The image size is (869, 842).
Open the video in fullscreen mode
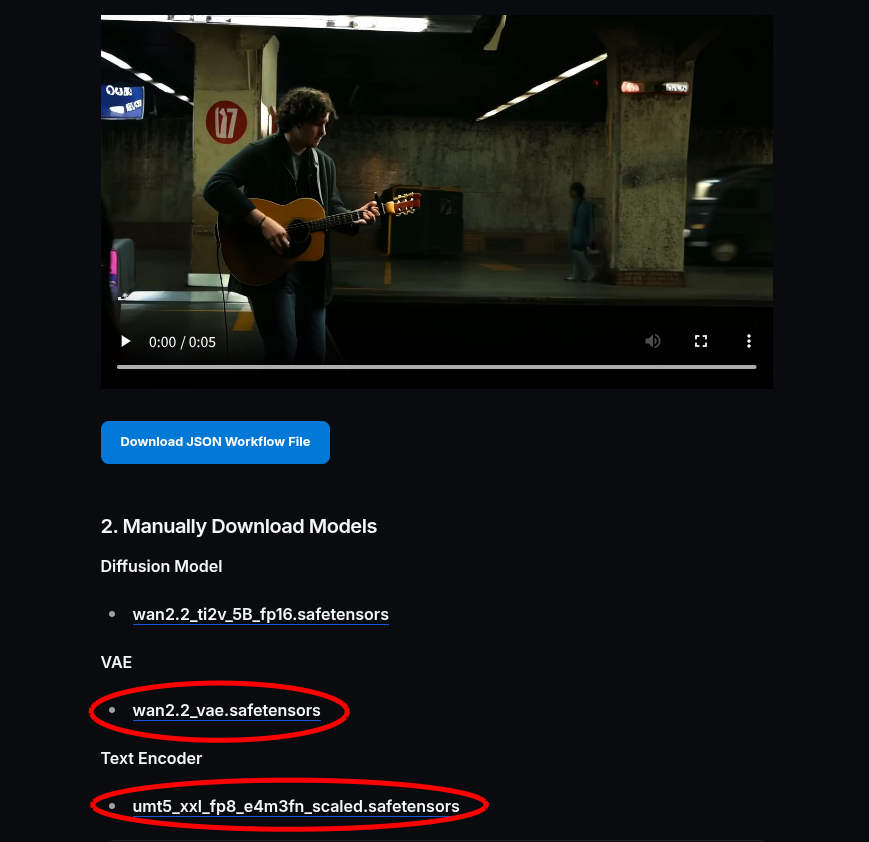(701, 341)
